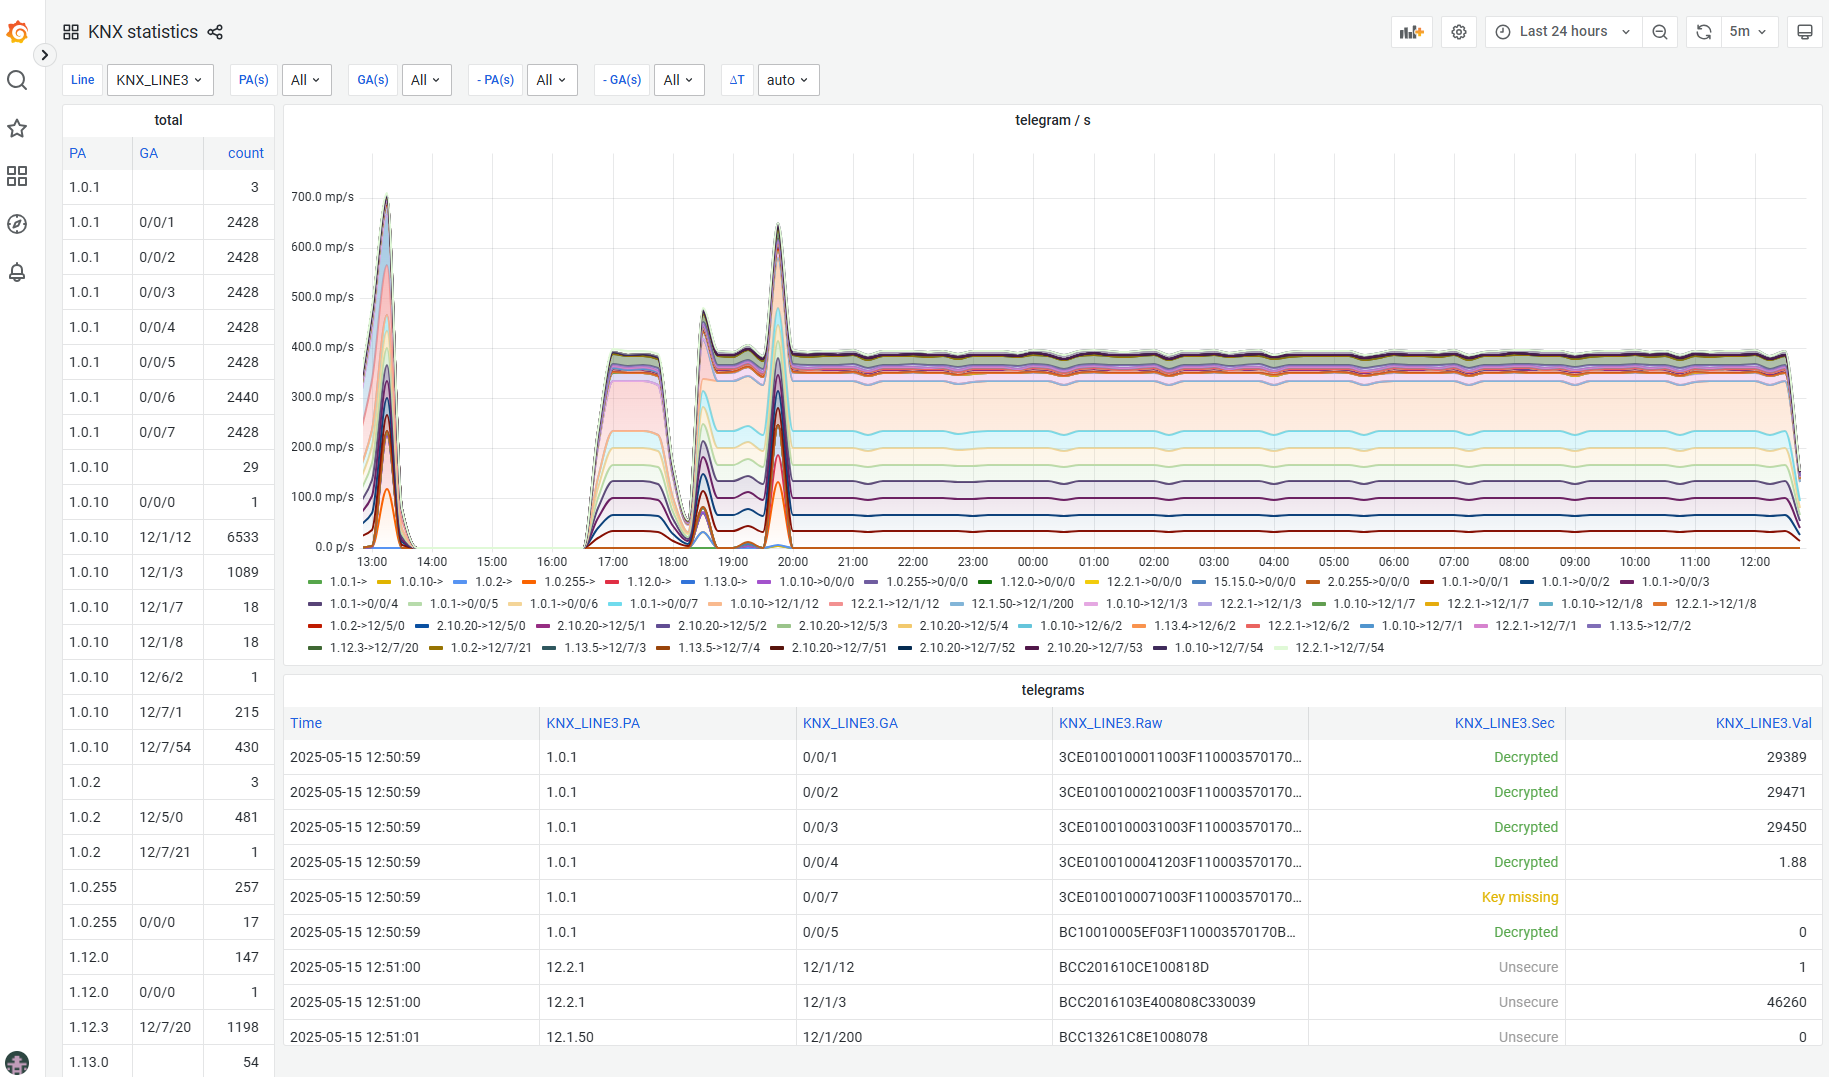Open the GA(s) All filter dropdown
This screenshot has width=1829, height=1077.
[x=426, y=80]
